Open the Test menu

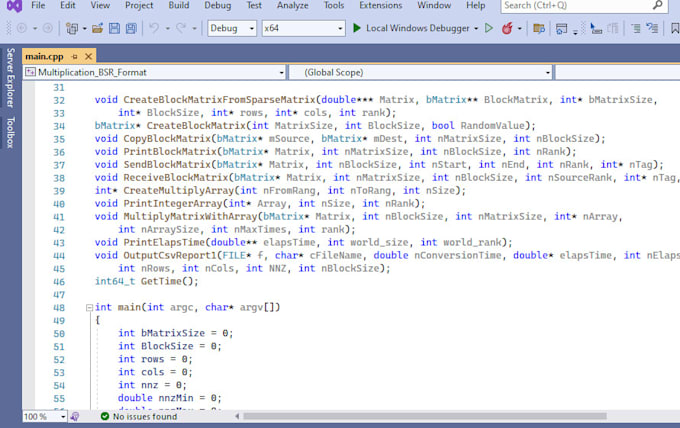(254, 5)
